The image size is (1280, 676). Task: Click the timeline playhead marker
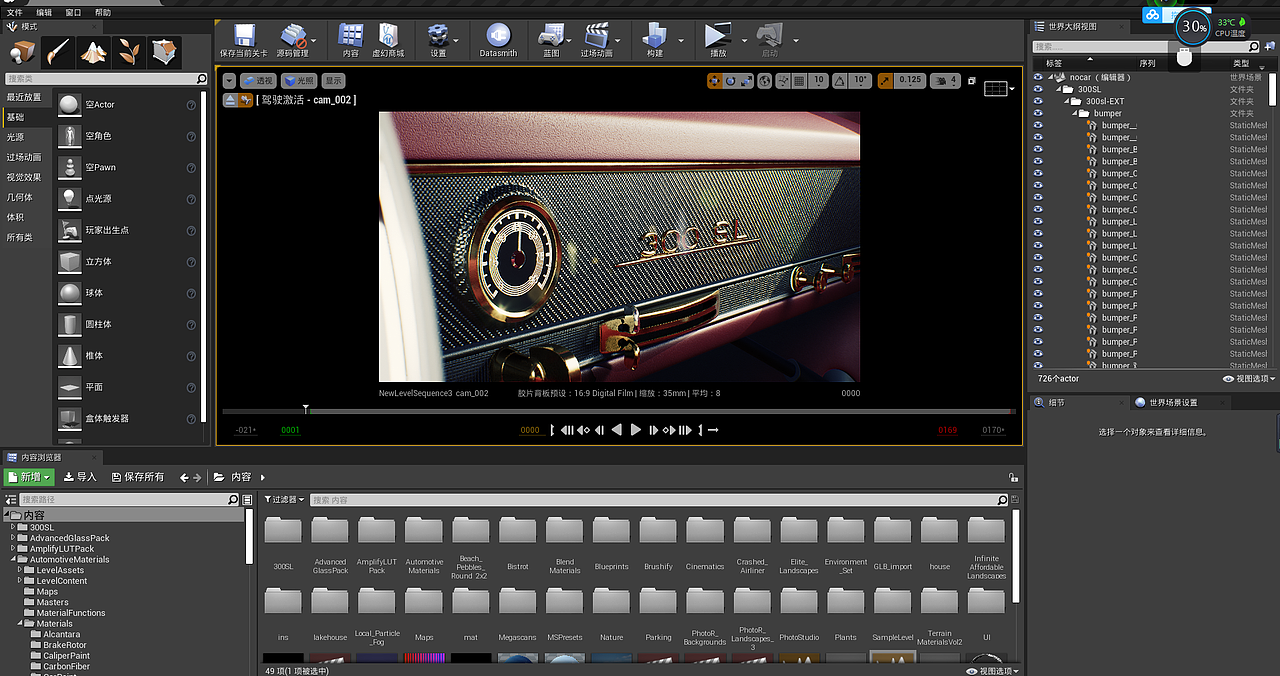point(306,408)
